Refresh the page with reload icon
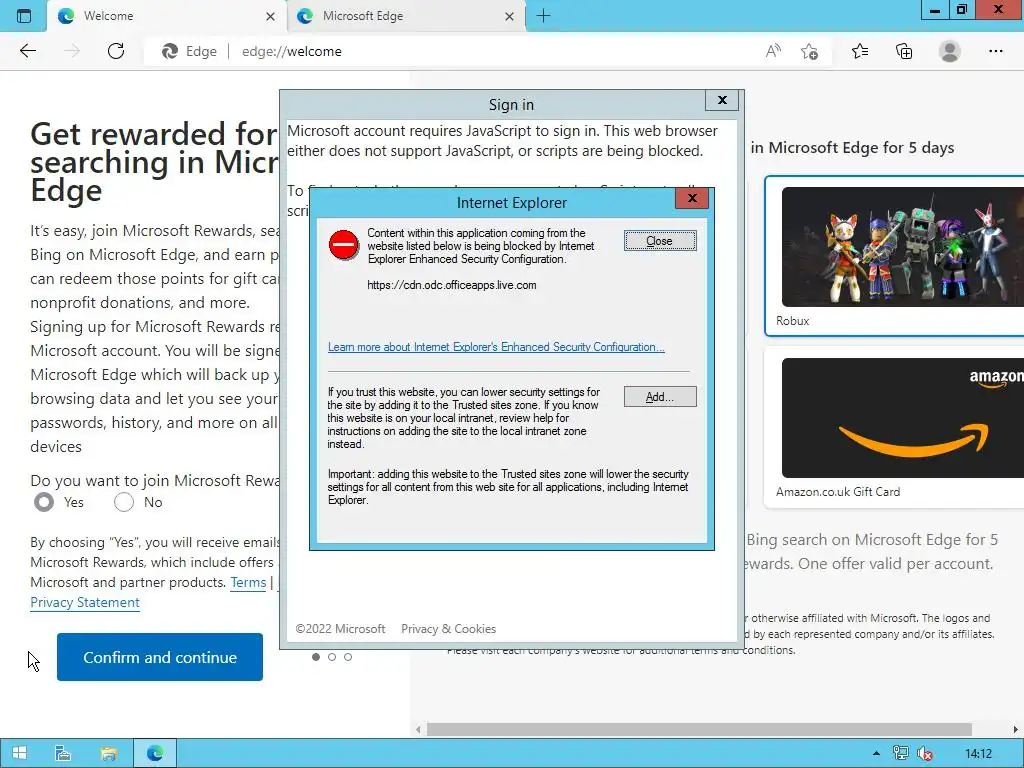1024x768 pixels. 116,51
